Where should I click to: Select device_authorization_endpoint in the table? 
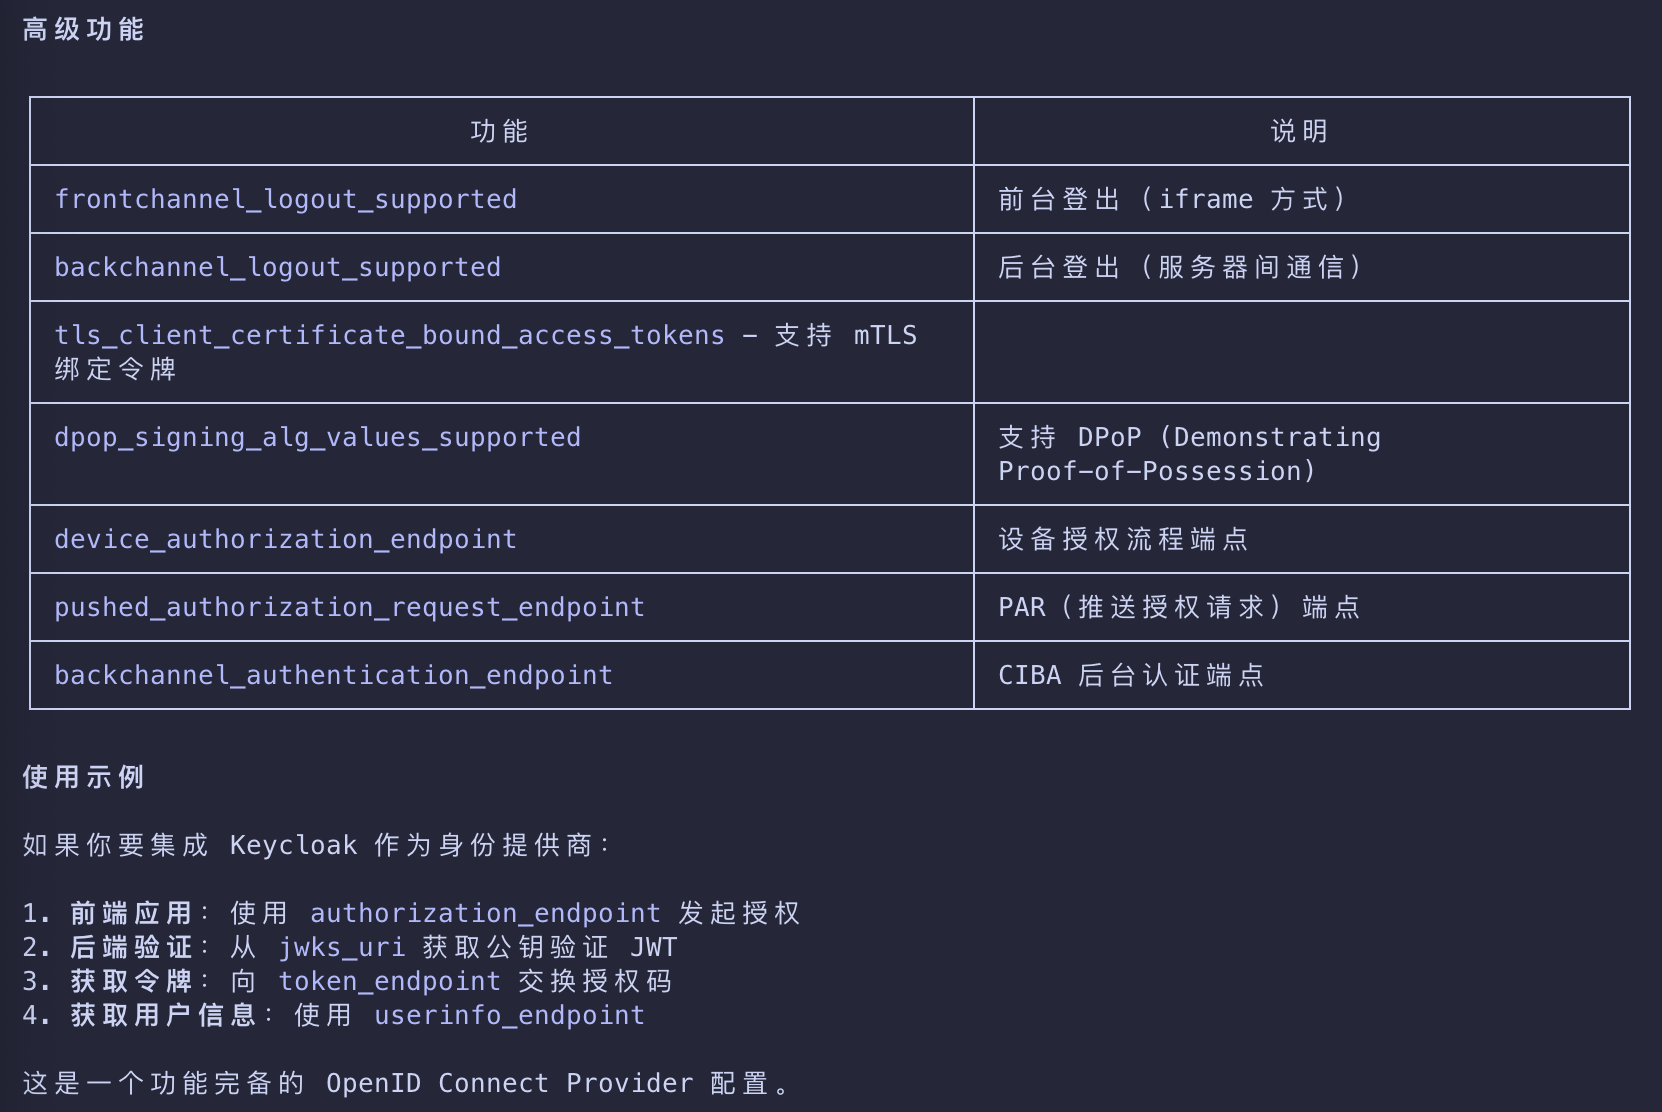[x=285, y=539]
